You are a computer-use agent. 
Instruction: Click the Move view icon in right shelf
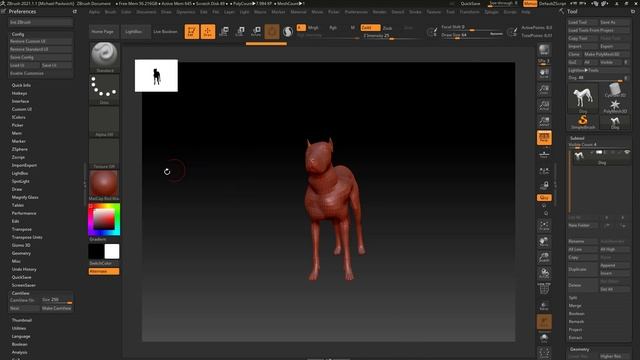point(544,242)
